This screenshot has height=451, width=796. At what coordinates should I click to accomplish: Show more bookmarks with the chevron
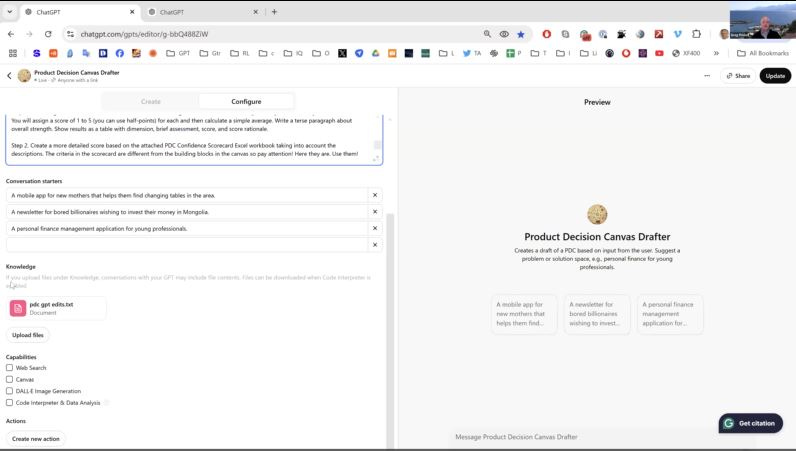click(716, 53)
